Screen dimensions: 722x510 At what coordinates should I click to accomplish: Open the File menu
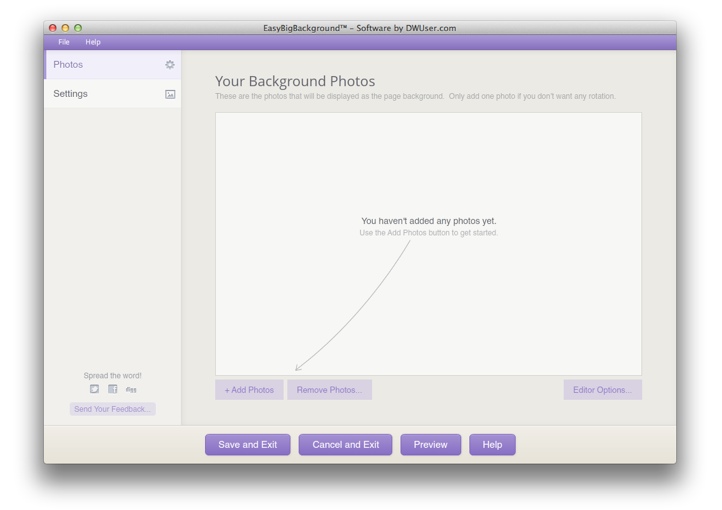click(x=63, y=42)
